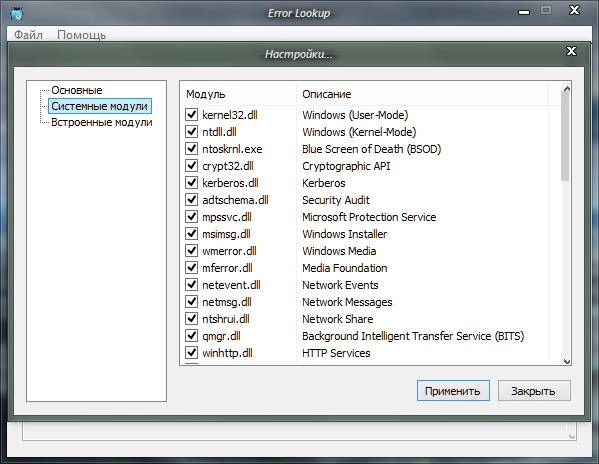Image resolution: width=599 pixels, height=464 pixels.
Task: Click the module list scrollbar up arrow
Action: 567,89
